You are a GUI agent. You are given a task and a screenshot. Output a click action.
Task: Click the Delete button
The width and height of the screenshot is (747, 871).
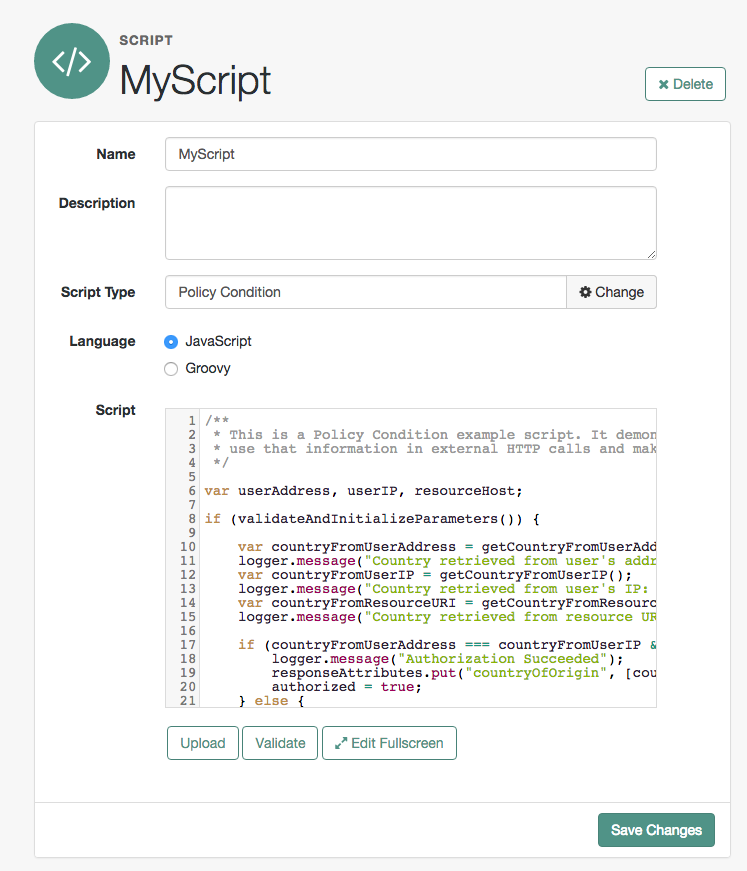(x=685, y=84)
